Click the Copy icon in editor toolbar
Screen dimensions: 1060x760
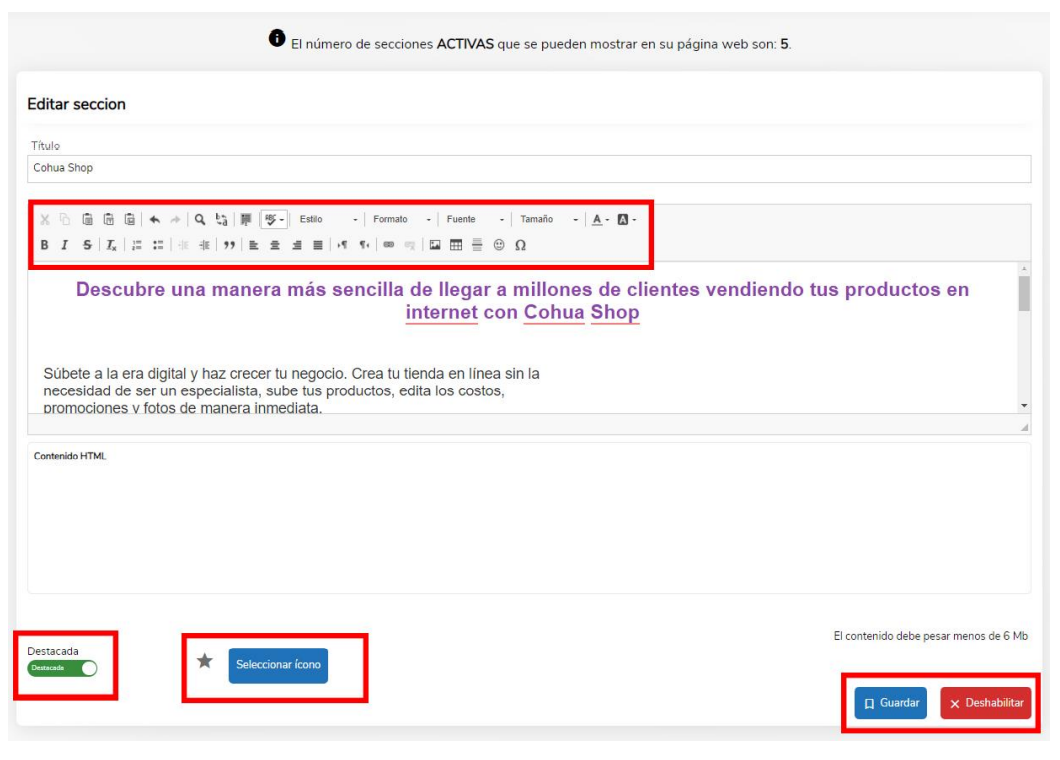point(65,219)
